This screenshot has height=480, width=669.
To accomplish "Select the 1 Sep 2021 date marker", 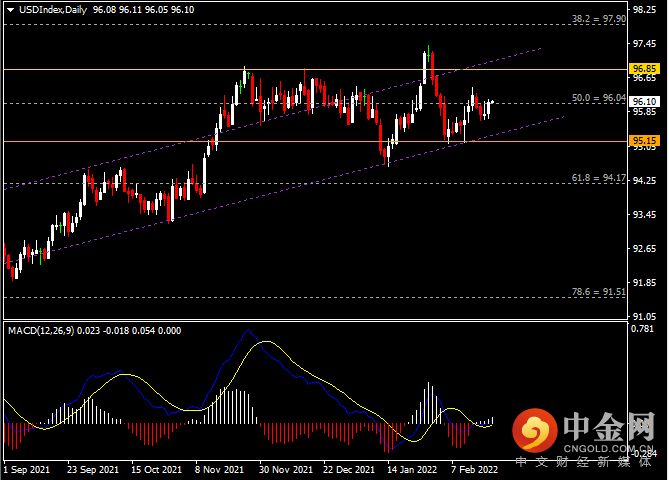I will 26,470.
